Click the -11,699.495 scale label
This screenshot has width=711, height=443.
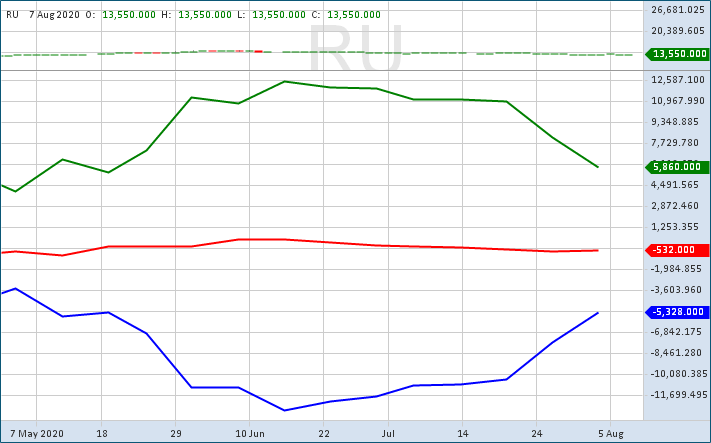click(x=679, y=395)
